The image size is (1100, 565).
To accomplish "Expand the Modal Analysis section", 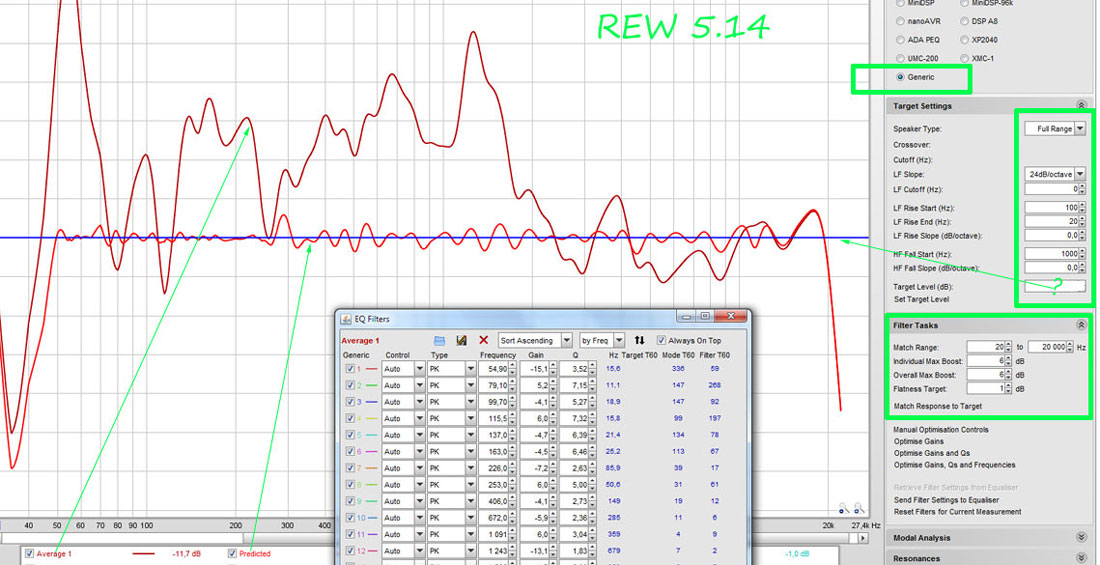I will coord(1080,538).
